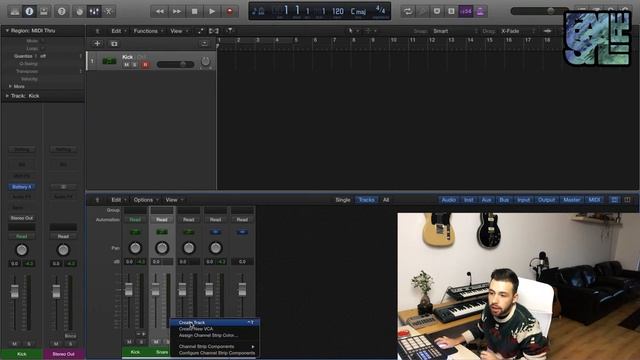This screenshot has height=360, width=640.
Task: Open Quick Help question mark icon
Action: (62, 11)
